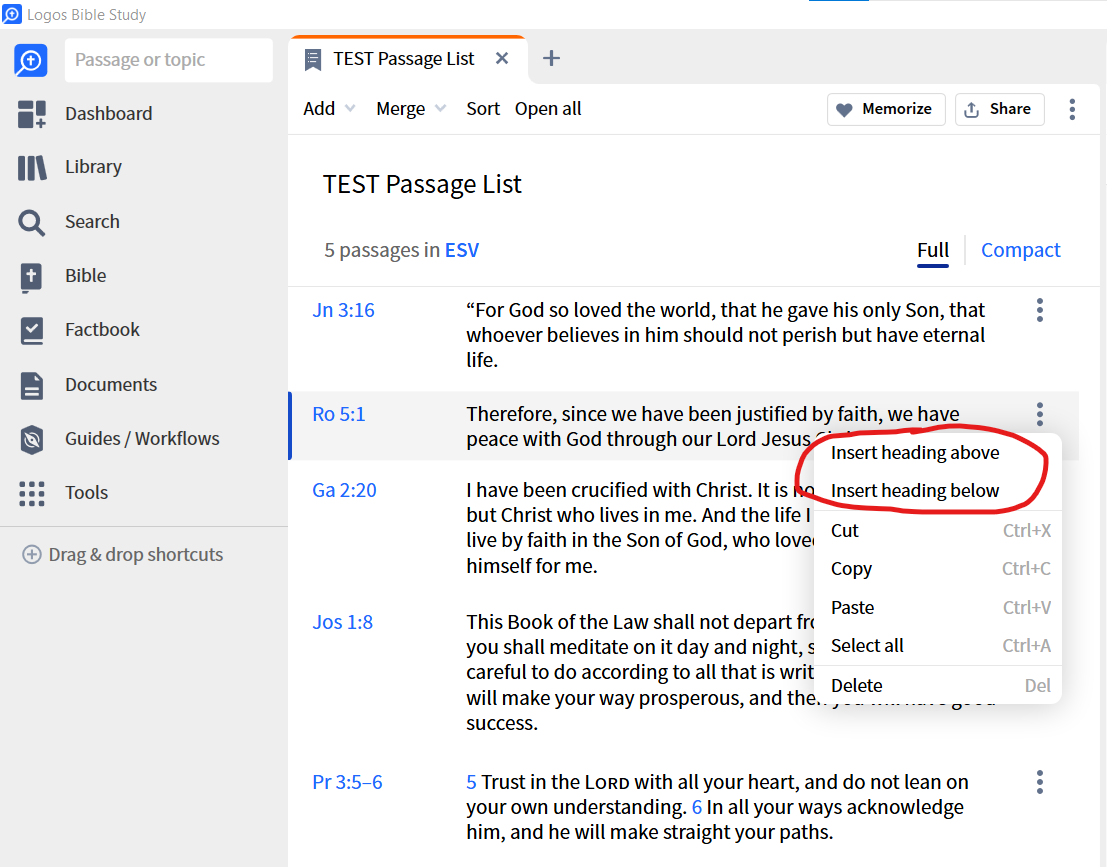Choose Select all from the context menu
The height and width of the screenshot is (867, 1107).
[938, 645]
